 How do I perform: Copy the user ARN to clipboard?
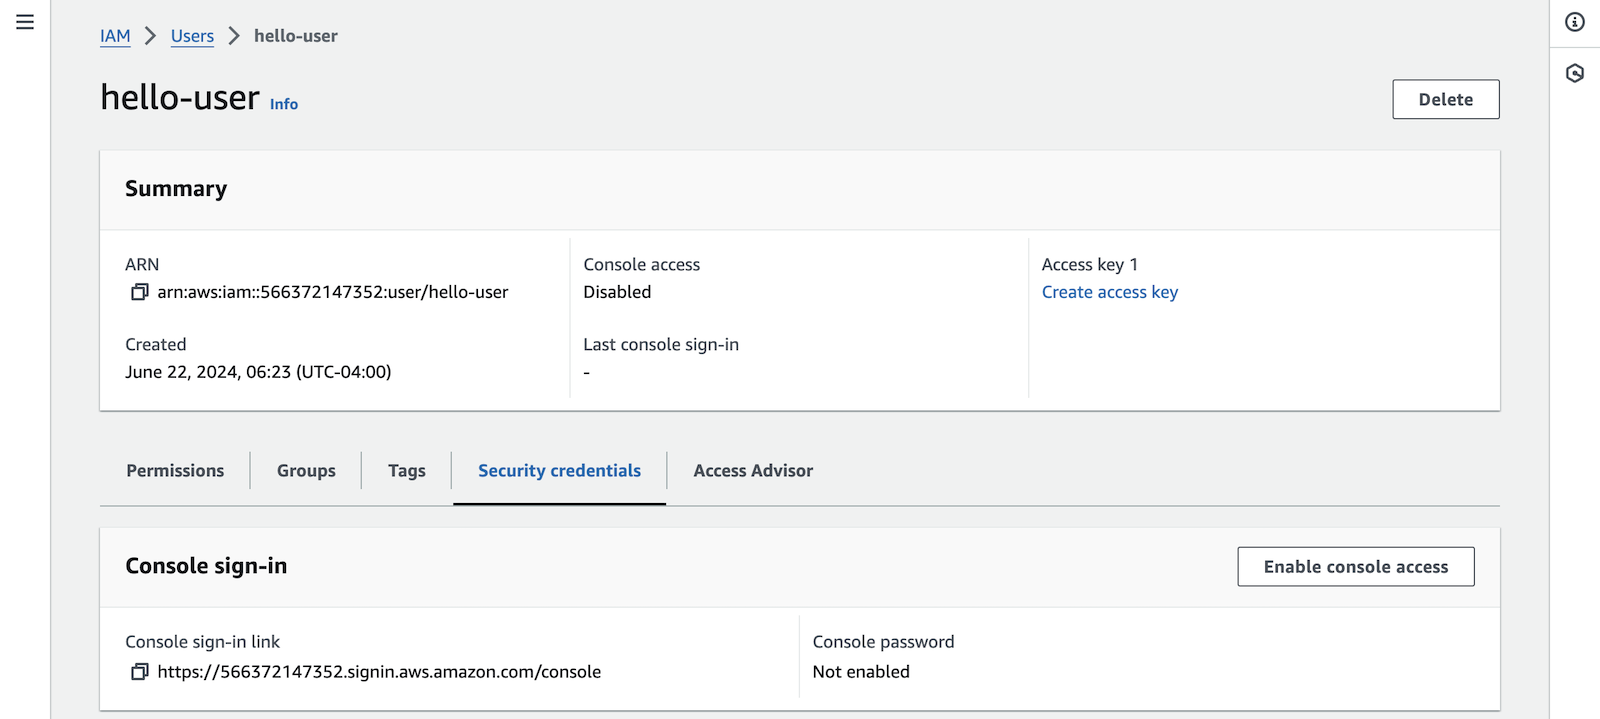(x=139, y=291)
